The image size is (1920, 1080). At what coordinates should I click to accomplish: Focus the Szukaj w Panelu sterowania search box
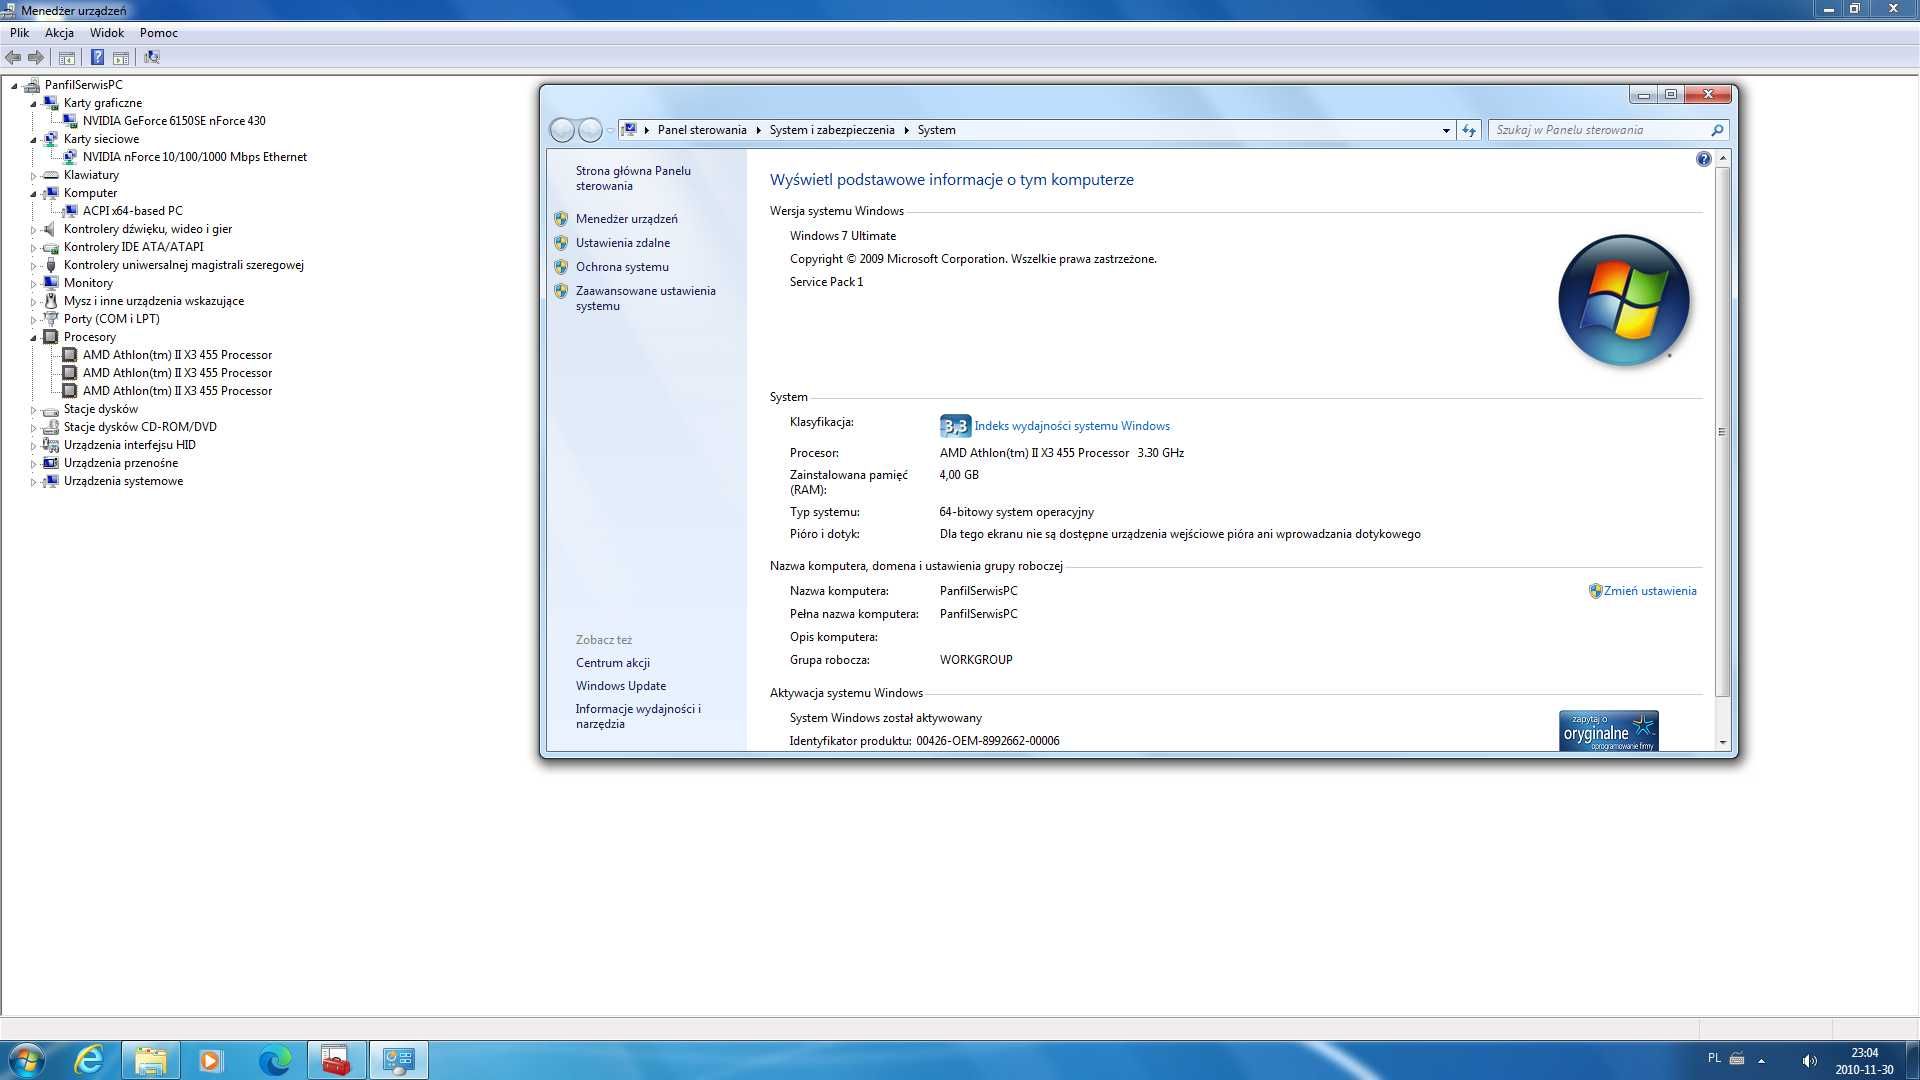[x=1608, y=130]
